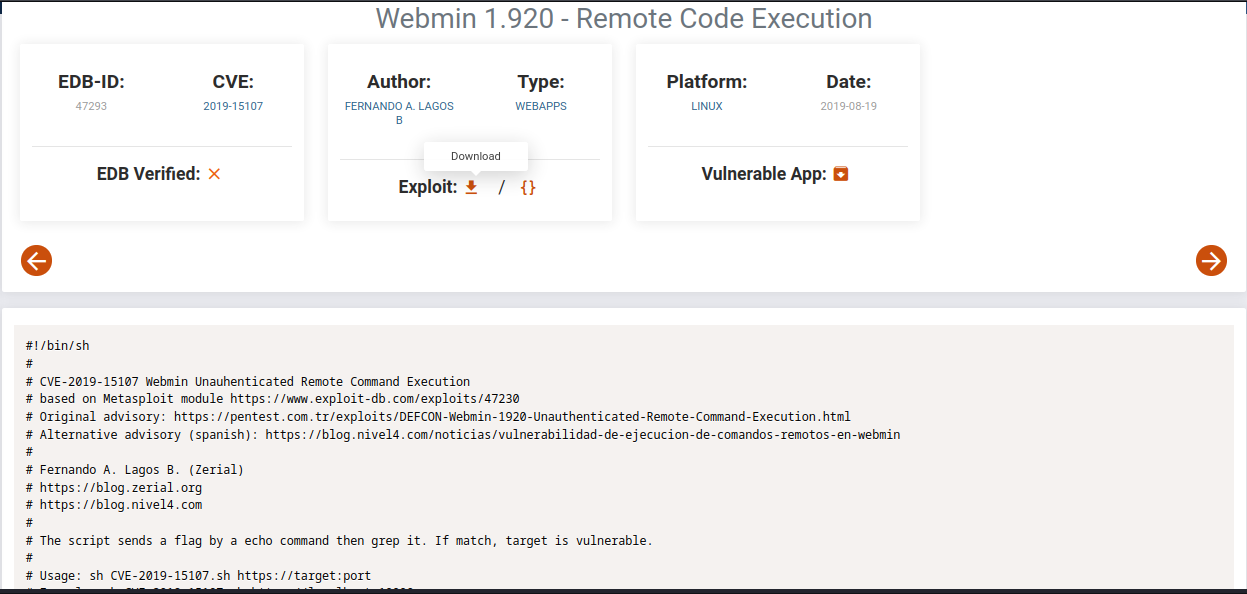Image resolution: width=1247 pixels, height=594 pixels.
Task: Click the #!/bin/sh line in code block
Action: pos(58,346)
